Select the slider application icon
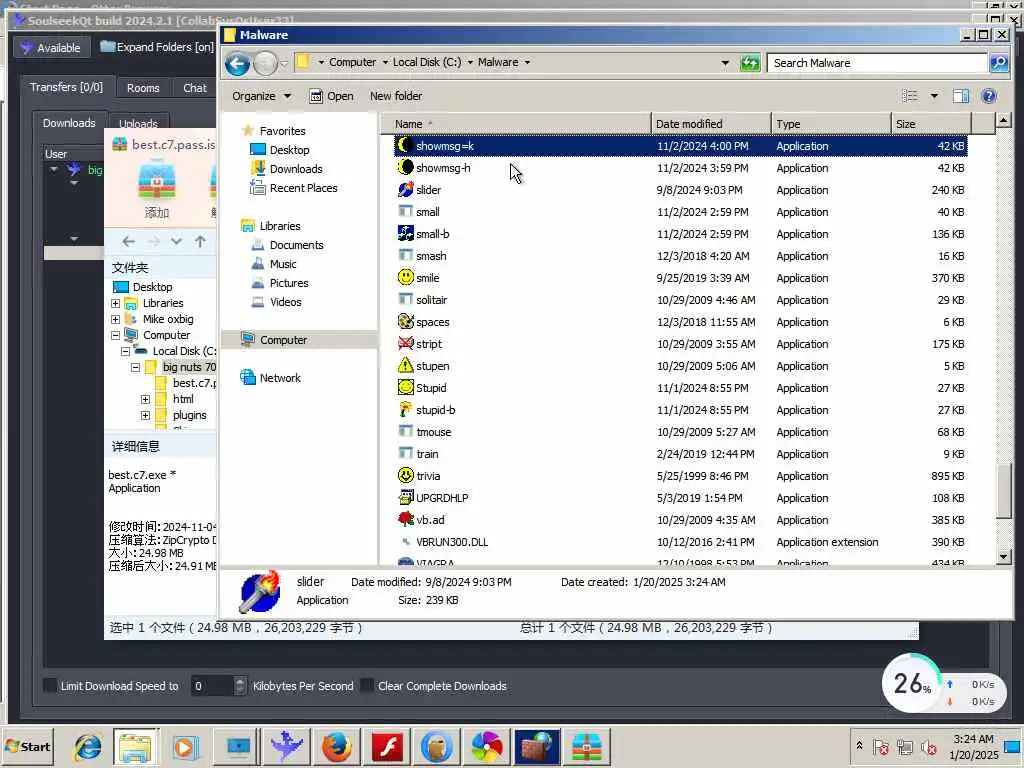Viewport: 1024px width, 768px height. (406, 189)
